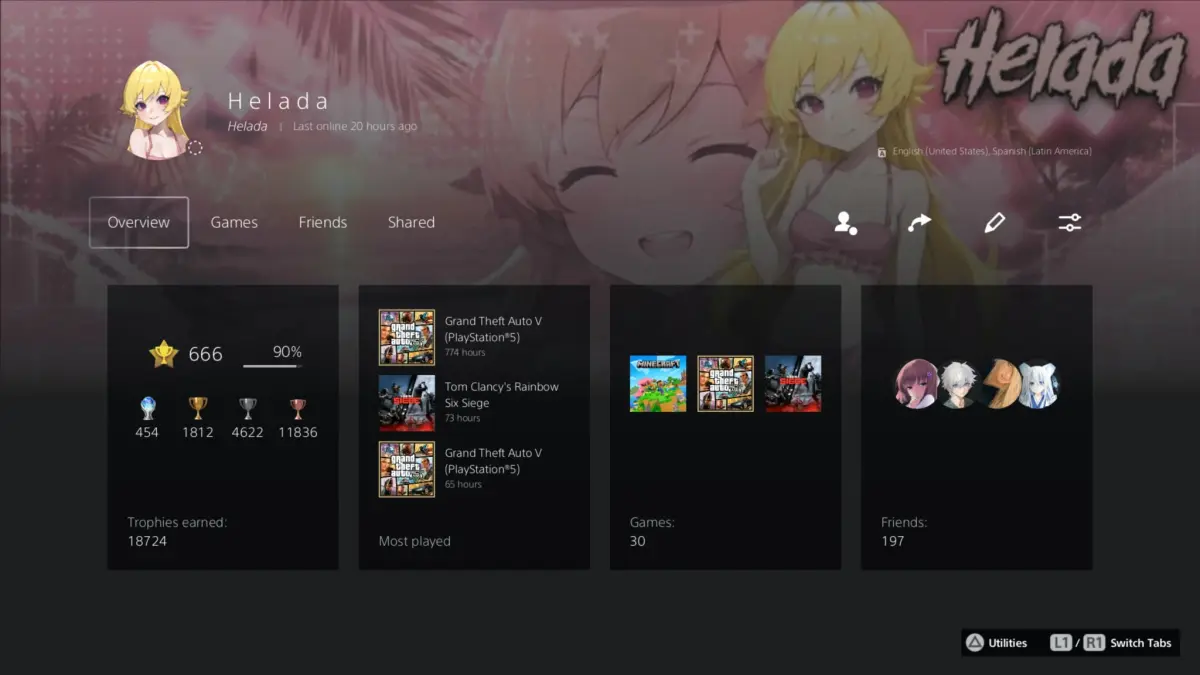Screen dimensions: 1200x675
Task: Switch to the Friends tab
Action: [323, 222]
